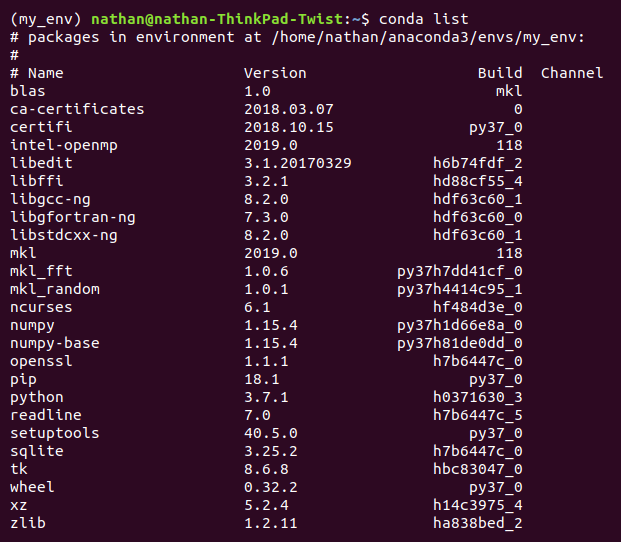The width and height of the screenshot is (621, 542).
Task: Click the mkl_fft build string py37h7dd41cf_0
Action: pos(460,272)
